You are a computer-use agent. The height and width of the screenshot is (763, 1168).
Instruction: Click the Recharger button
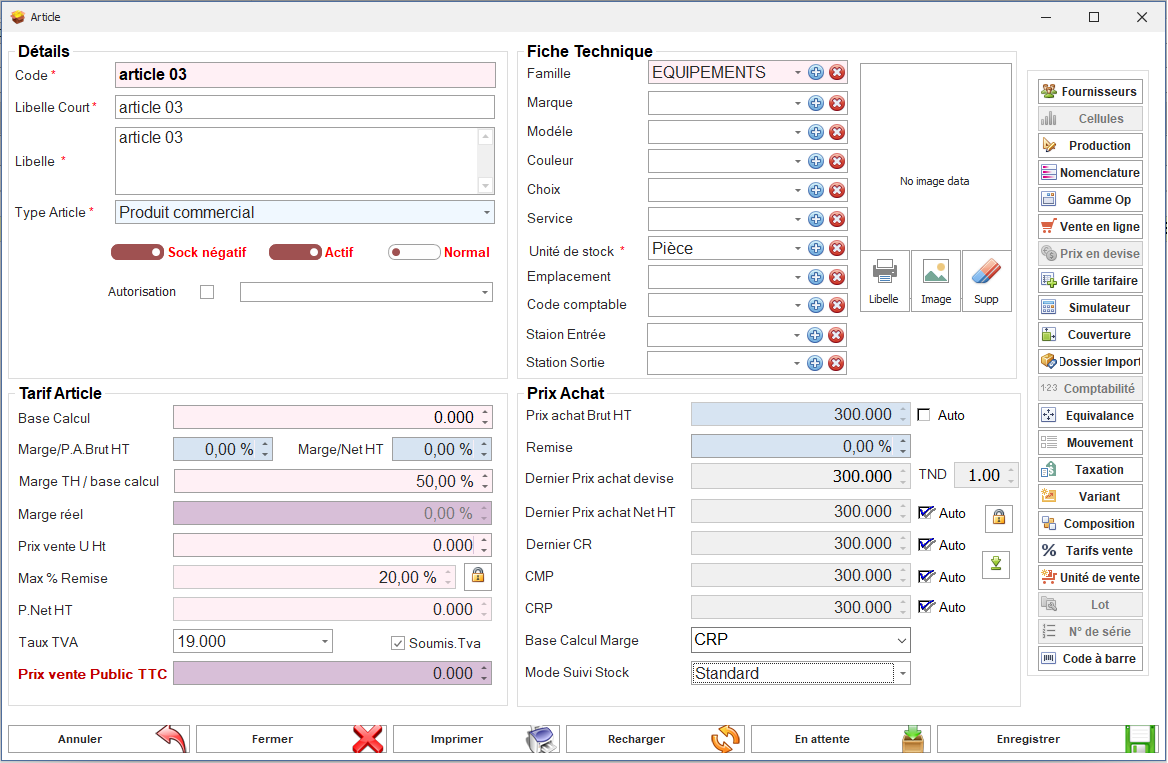(x=655, y=739)
